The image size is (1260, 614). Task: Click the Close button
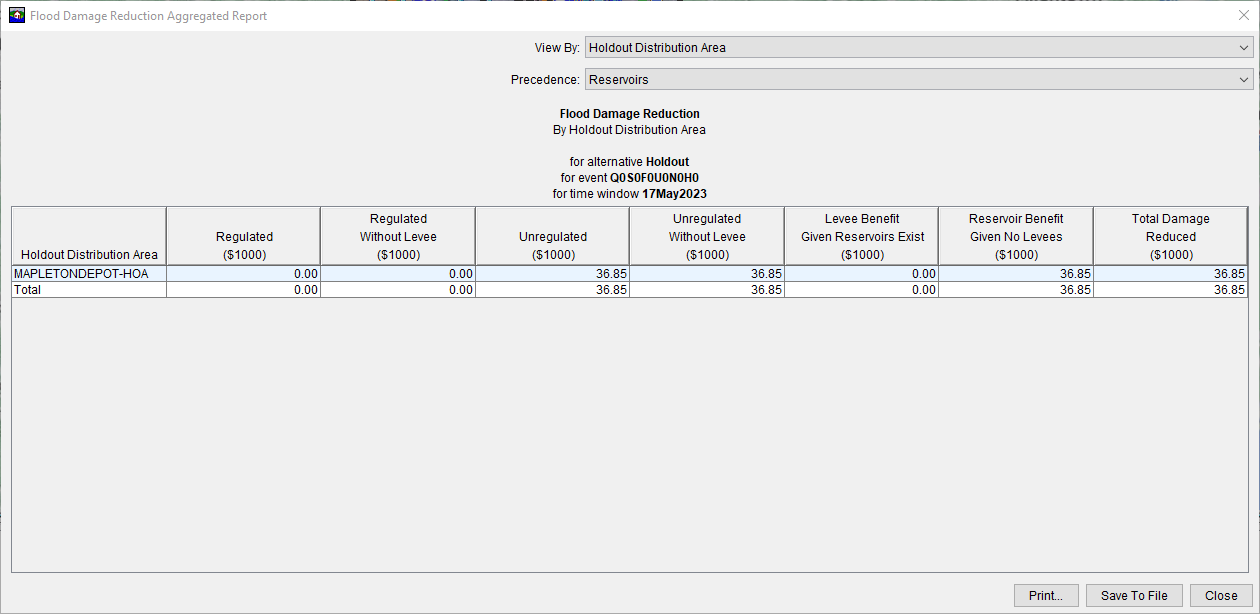click(1220, 595)
